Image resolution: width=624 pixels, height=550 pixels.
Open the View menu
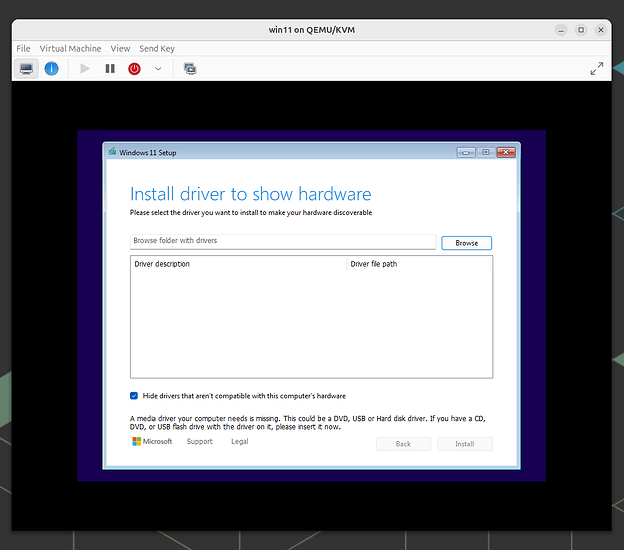coord(120,49)
